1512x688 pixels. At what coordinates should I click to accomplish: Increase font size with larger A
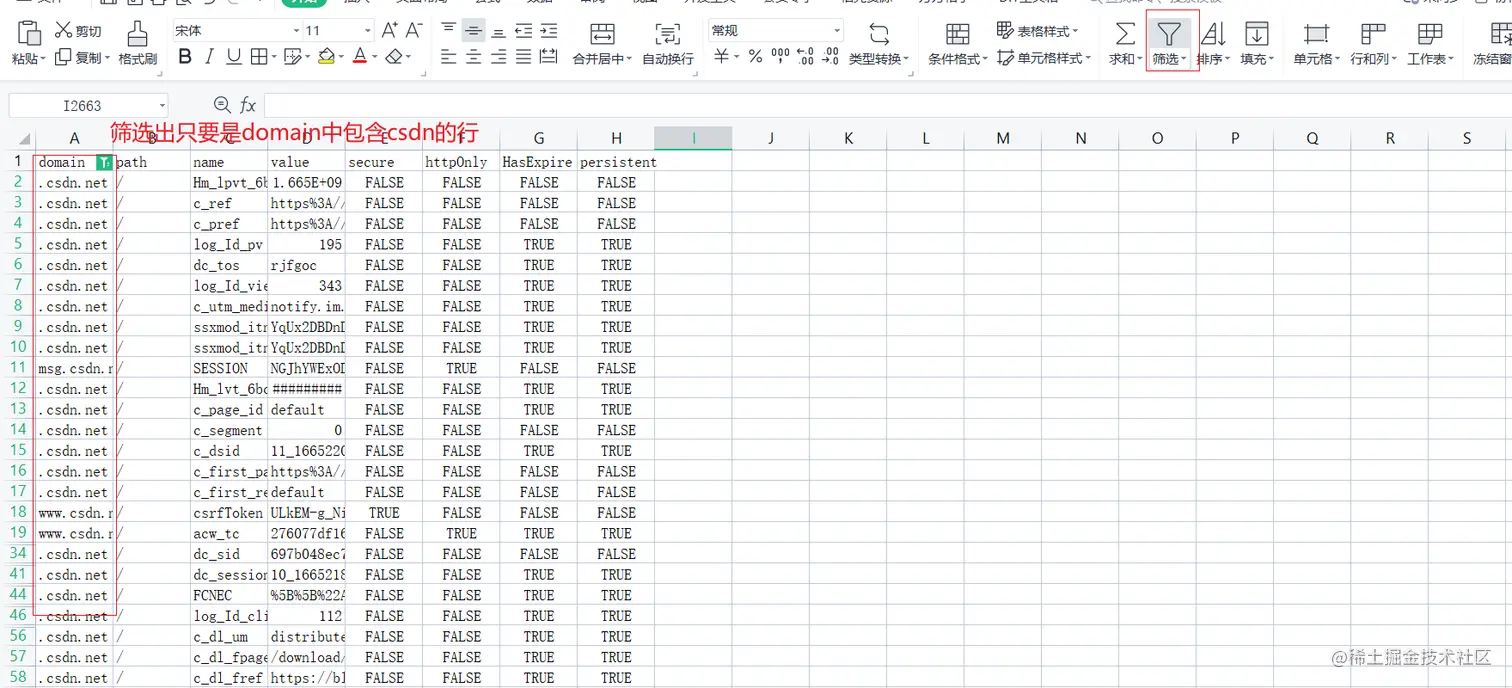(390, 31)
